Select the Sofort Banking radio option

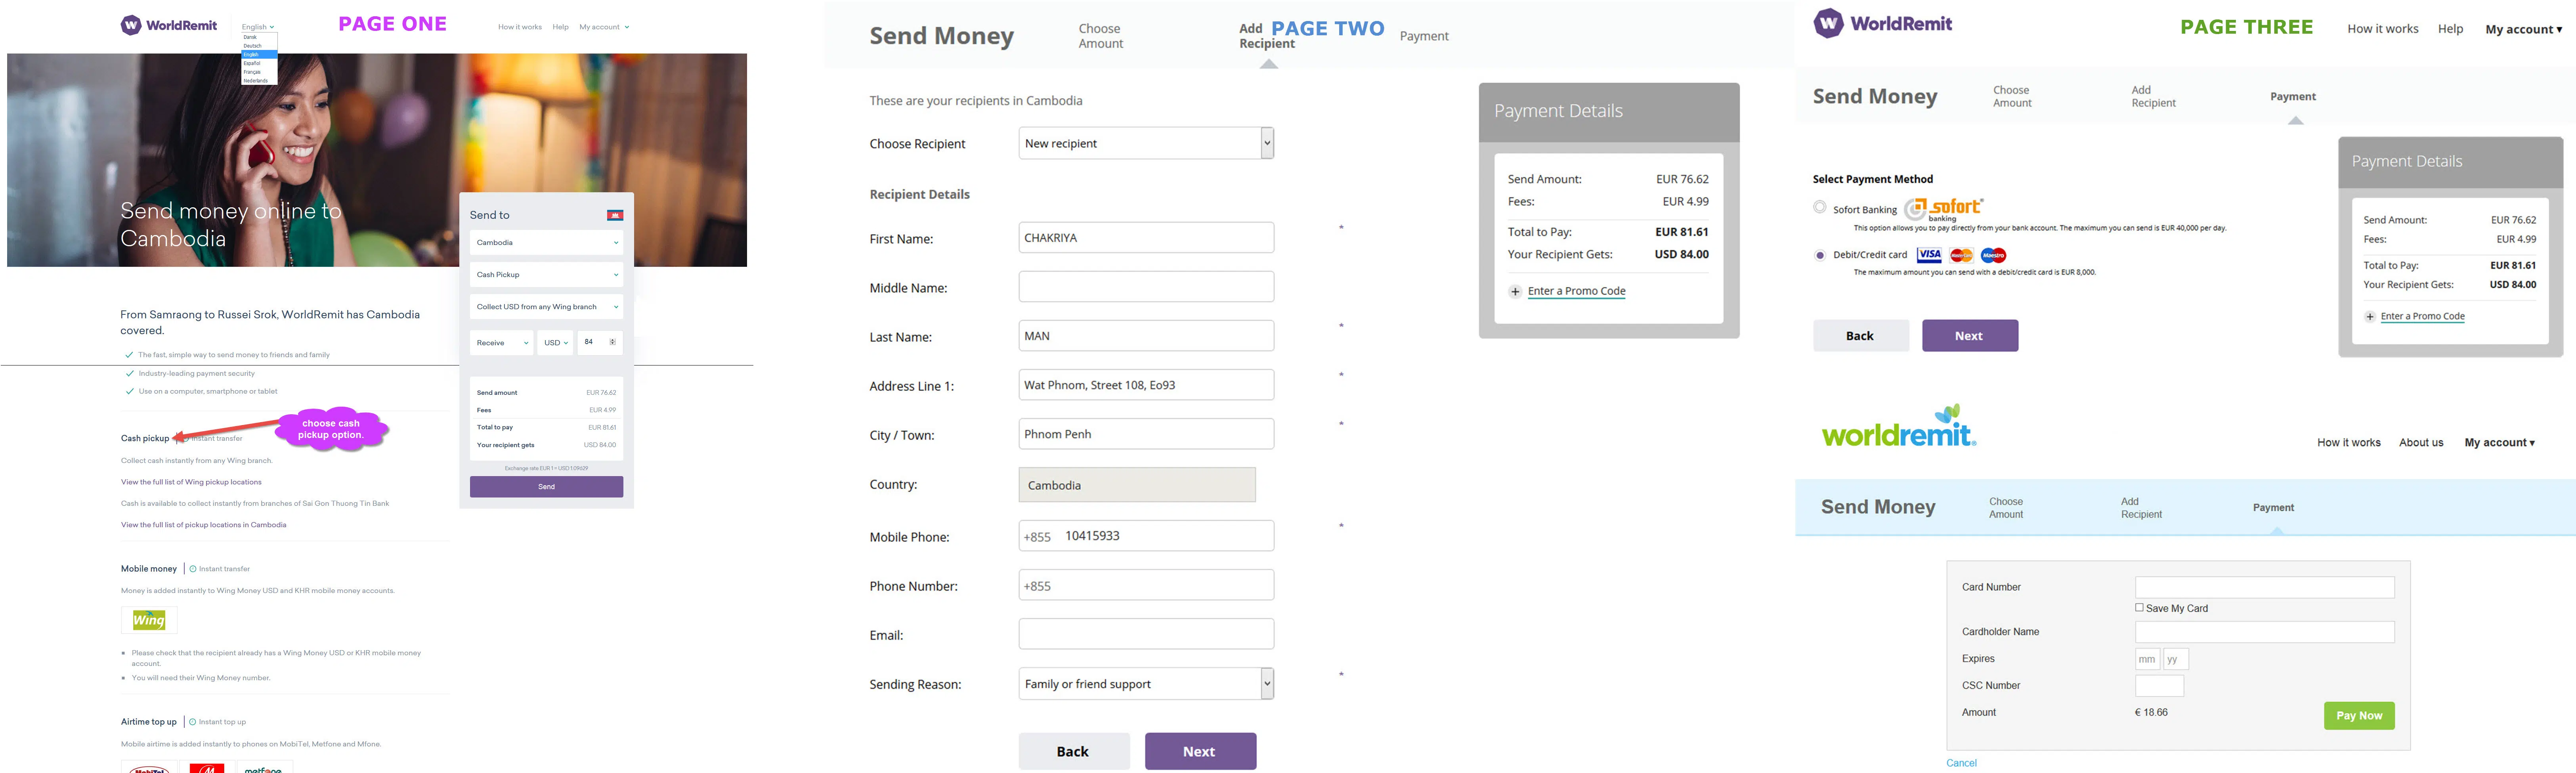tap(1820, 207)
